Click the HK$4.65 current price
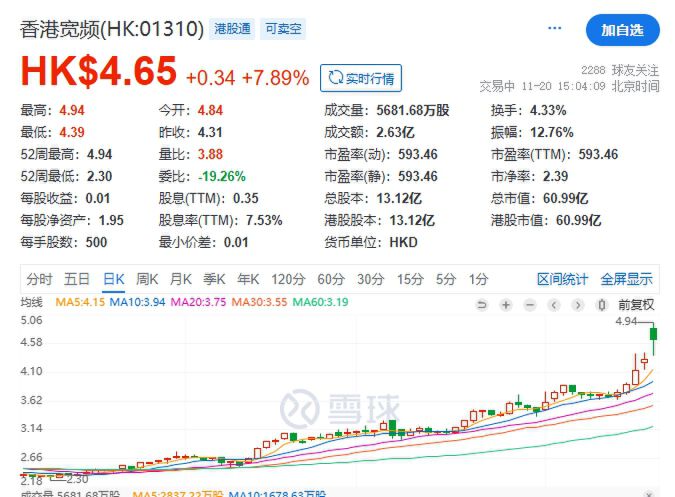Image resolution: width=675 pixels, height=497 pixels. (99, 71)
